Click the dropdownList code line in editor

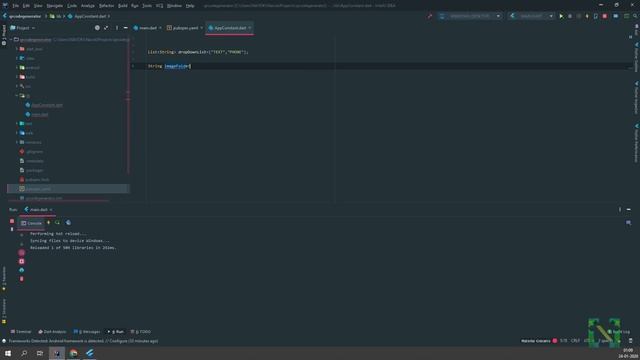pyautogui.click(x=198, y=52)
